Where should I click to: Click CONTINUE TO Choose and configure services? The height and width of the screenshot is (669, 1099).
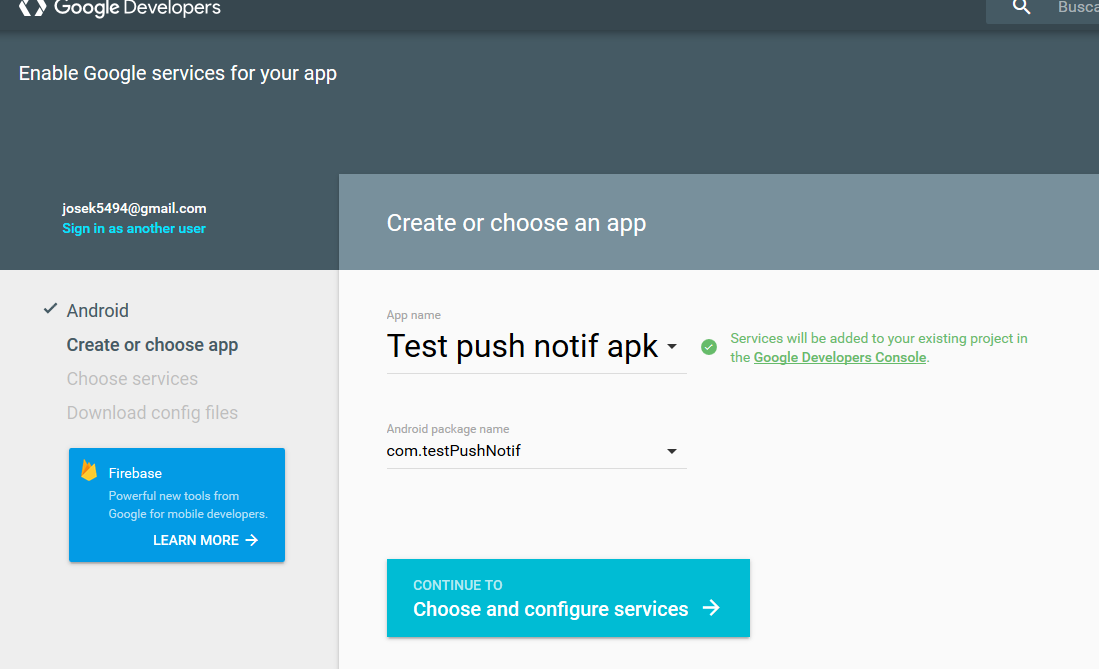(x=567, y=598)
